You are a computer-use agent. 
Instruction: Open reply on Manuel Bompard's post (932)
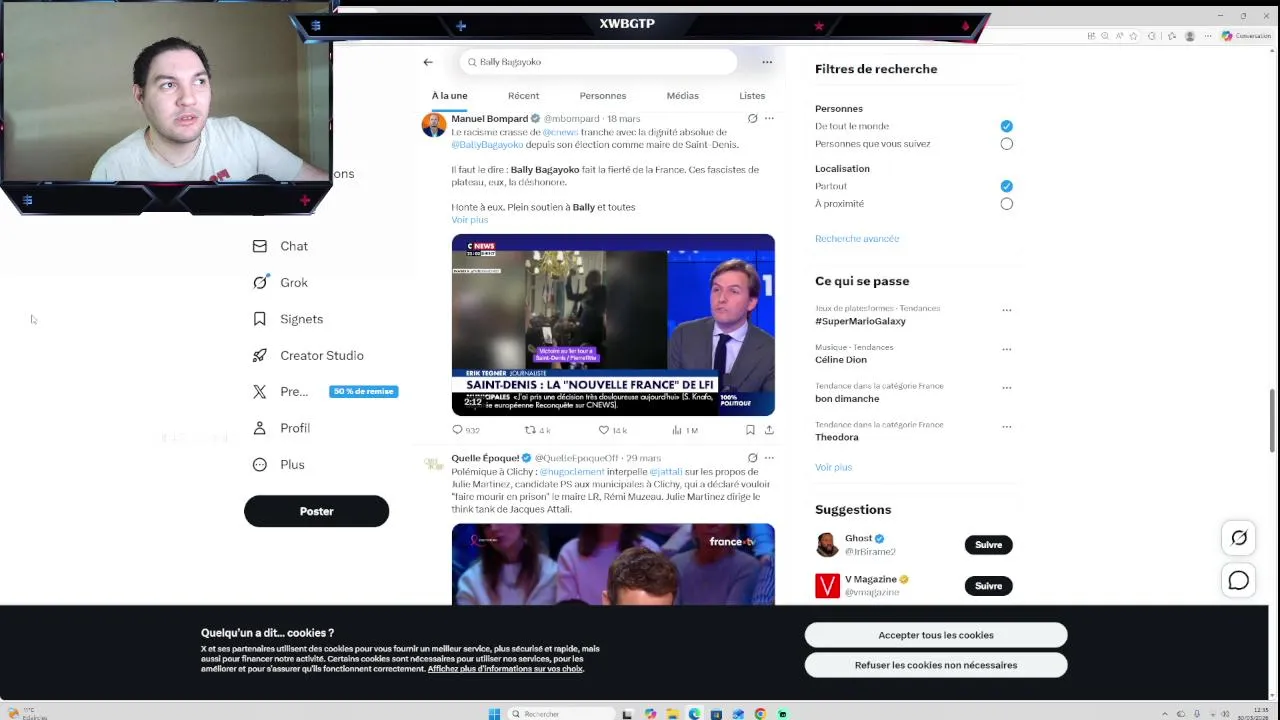pyautogui.click(x=466, y=430)
